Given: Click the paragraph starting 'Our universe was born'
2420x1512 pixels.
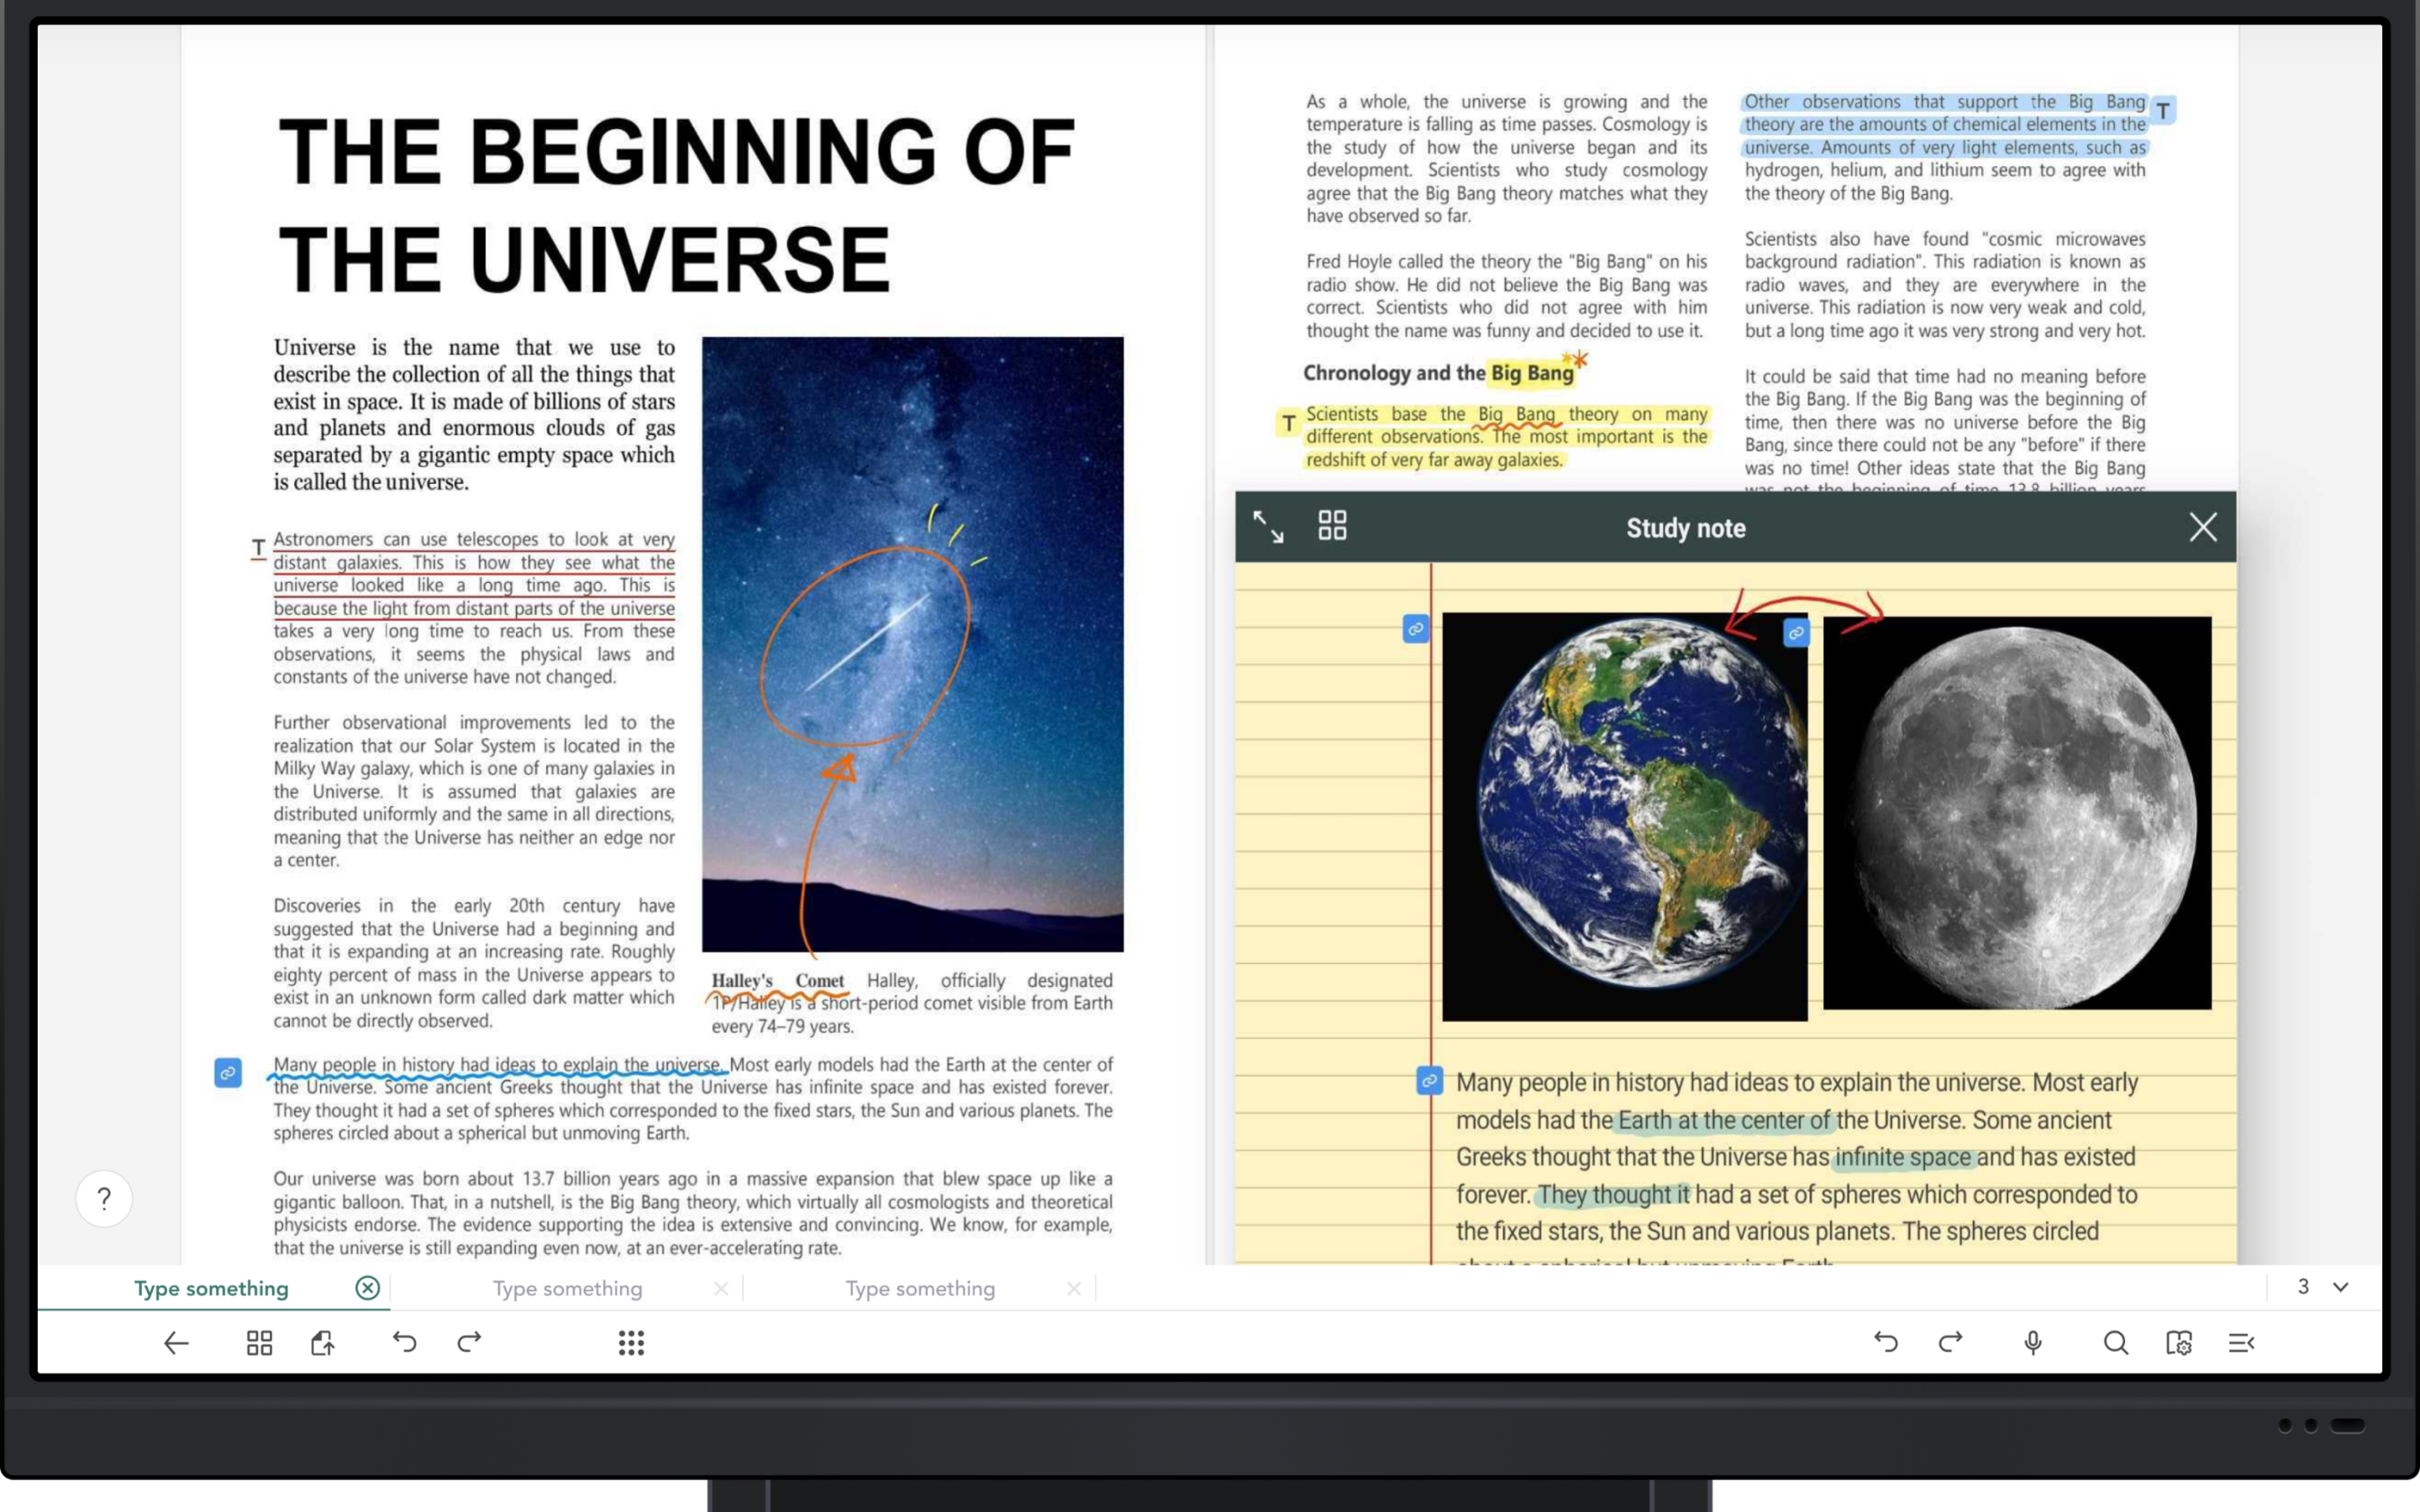Looking at the screenshot, I should pos(692,1213).
